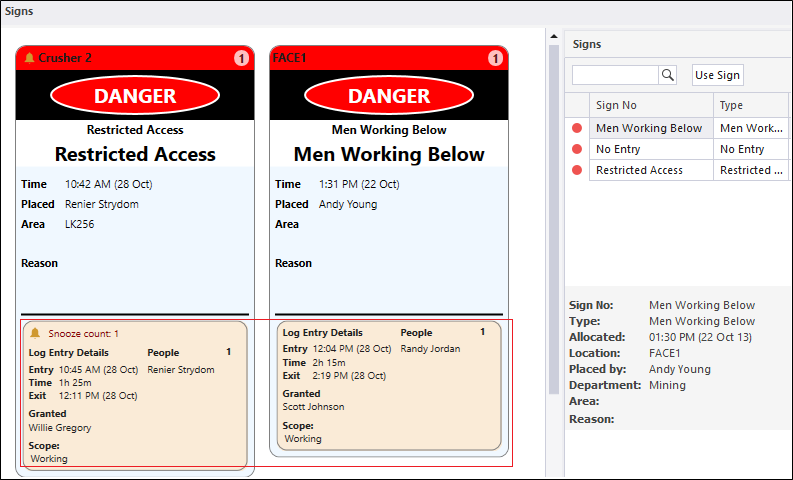Click Willie Gregory under Granted
This screenshot has width=793, height=480.
tap(60, 428)
